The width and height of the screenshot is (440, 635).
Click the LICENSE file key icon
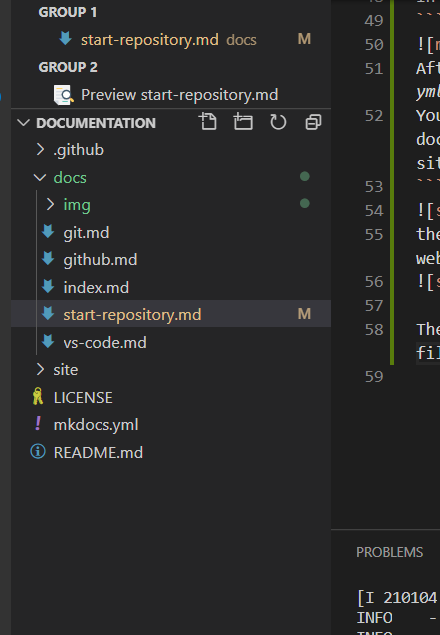(38, 396)
